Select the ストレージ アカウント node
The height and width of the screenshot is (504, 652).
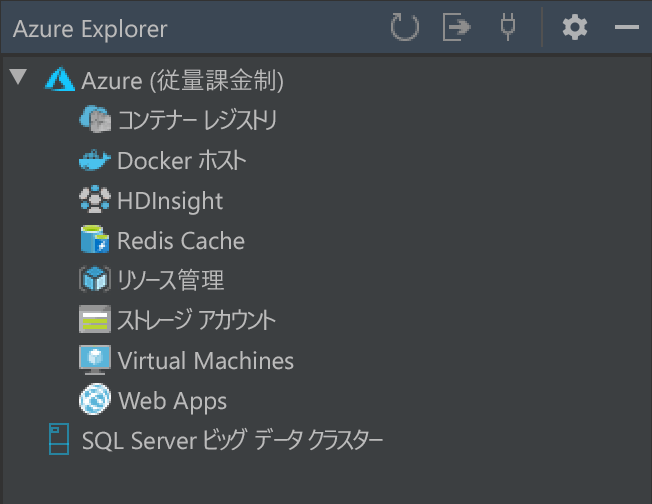[x=197, y=320]
